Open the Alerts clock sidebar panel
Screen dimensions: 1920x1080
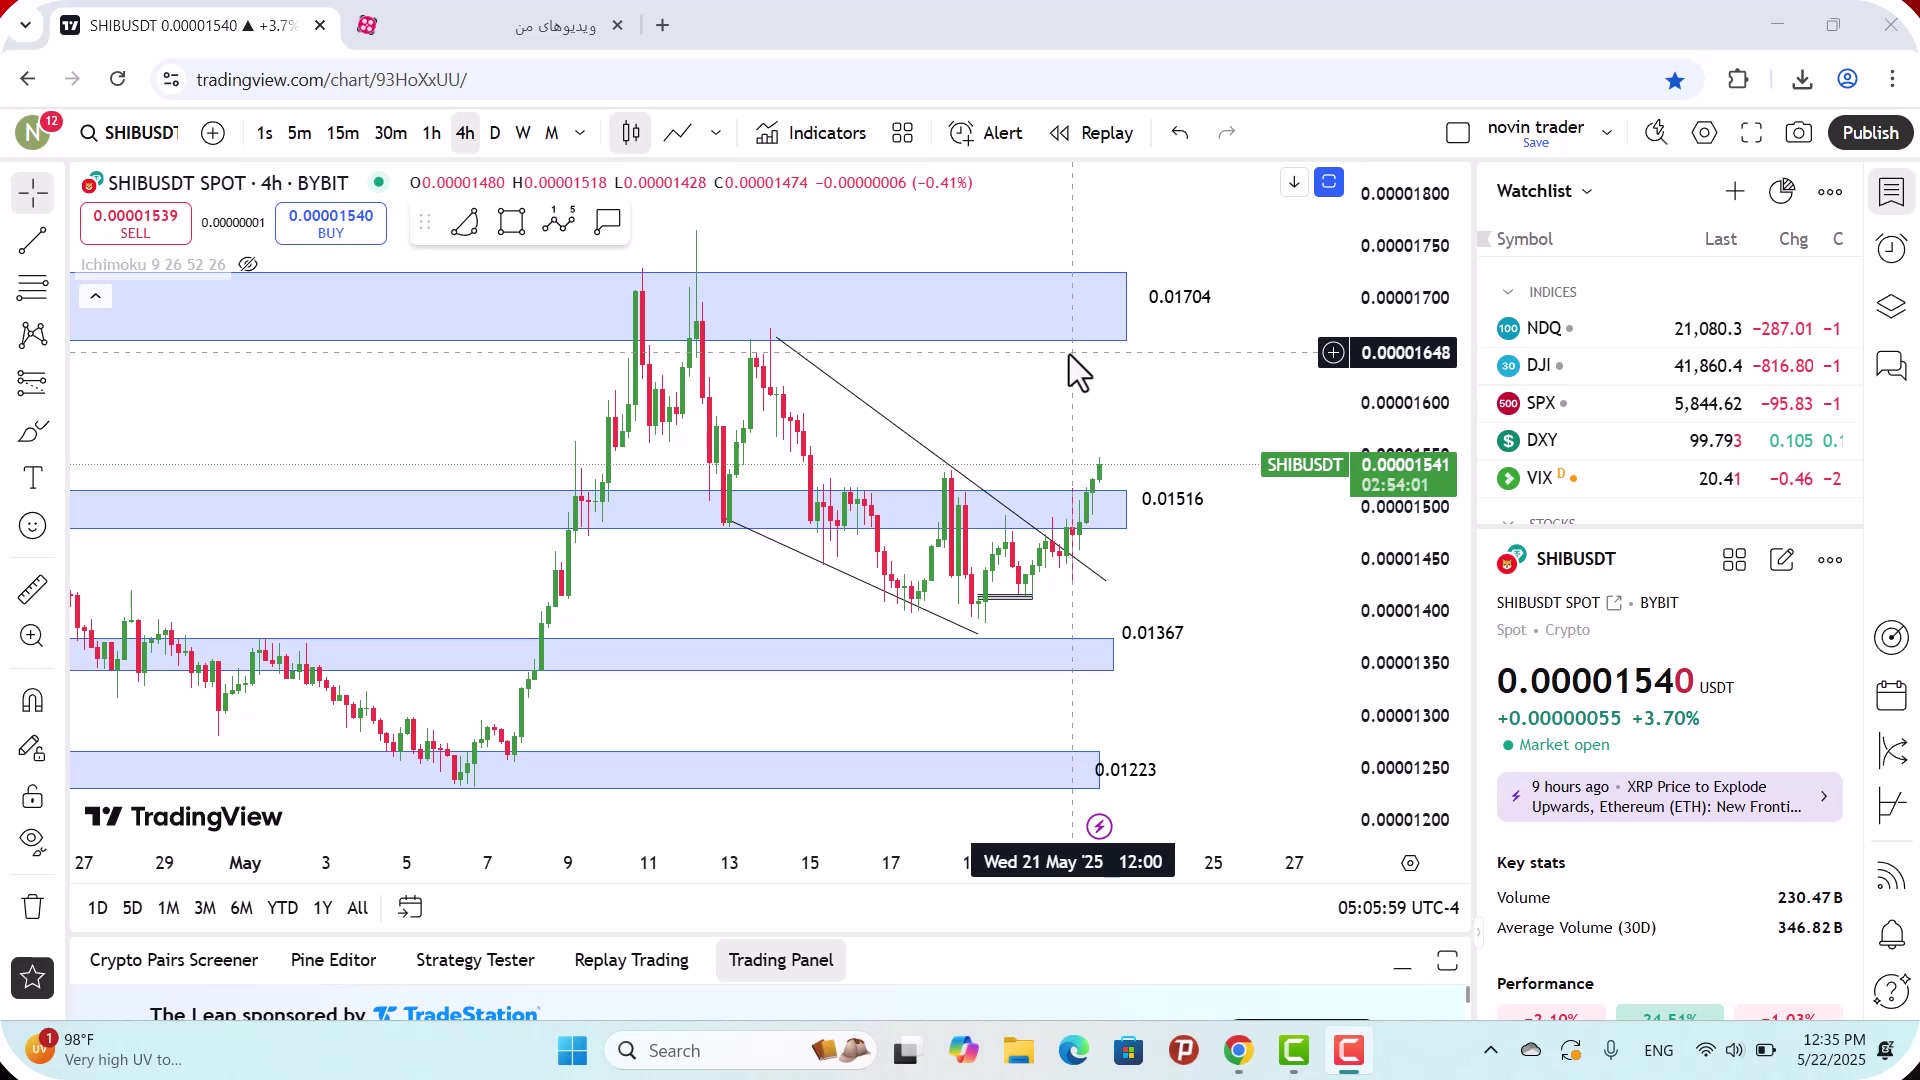tap(1891, 248)
